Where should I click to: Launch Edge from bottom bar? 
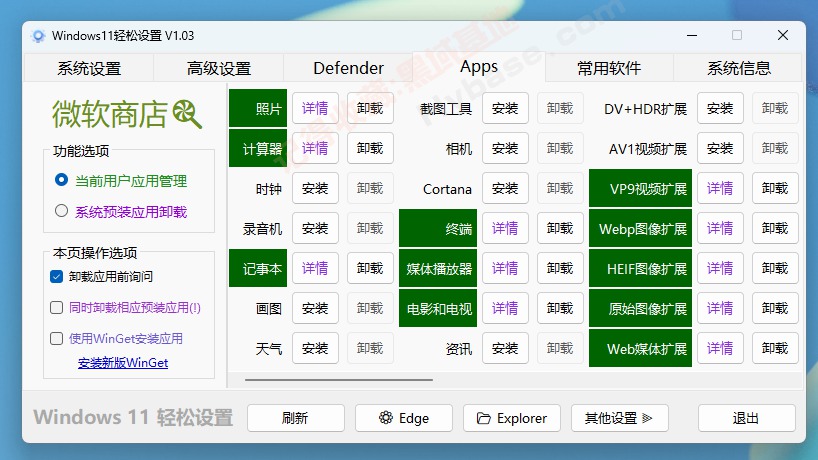tap(404, 418)
